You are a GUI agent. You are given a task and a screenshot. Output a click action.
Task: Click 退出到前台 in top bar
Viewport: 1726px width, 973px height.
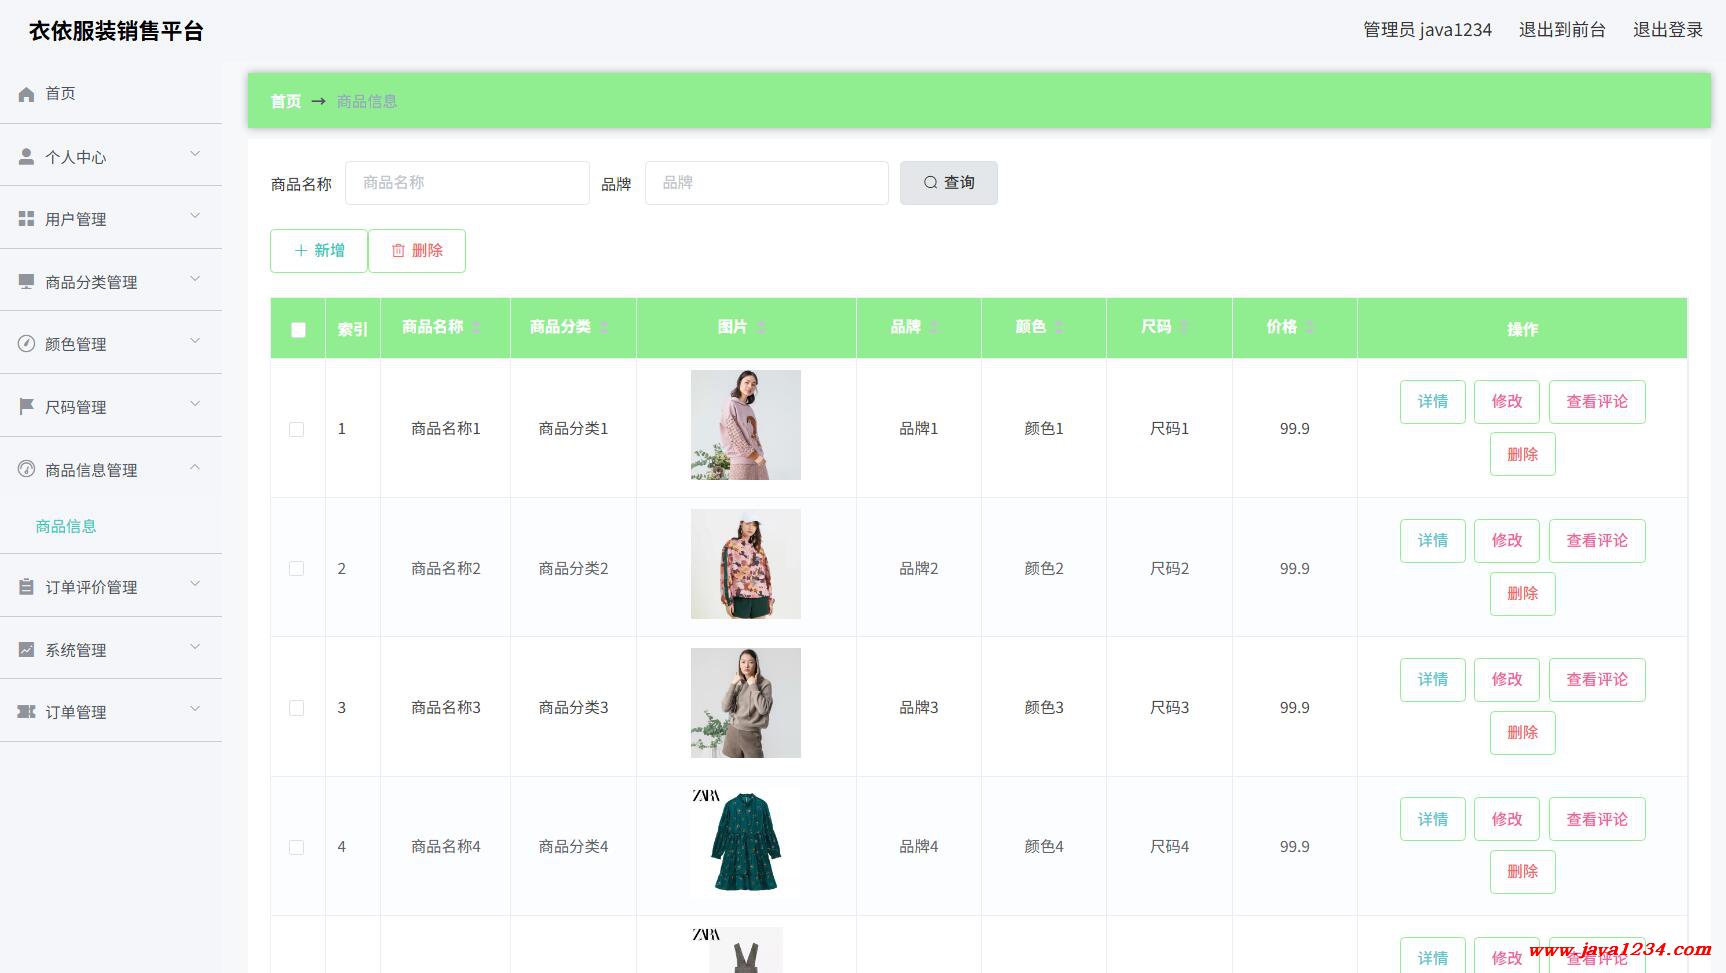tap(1562, 30)
